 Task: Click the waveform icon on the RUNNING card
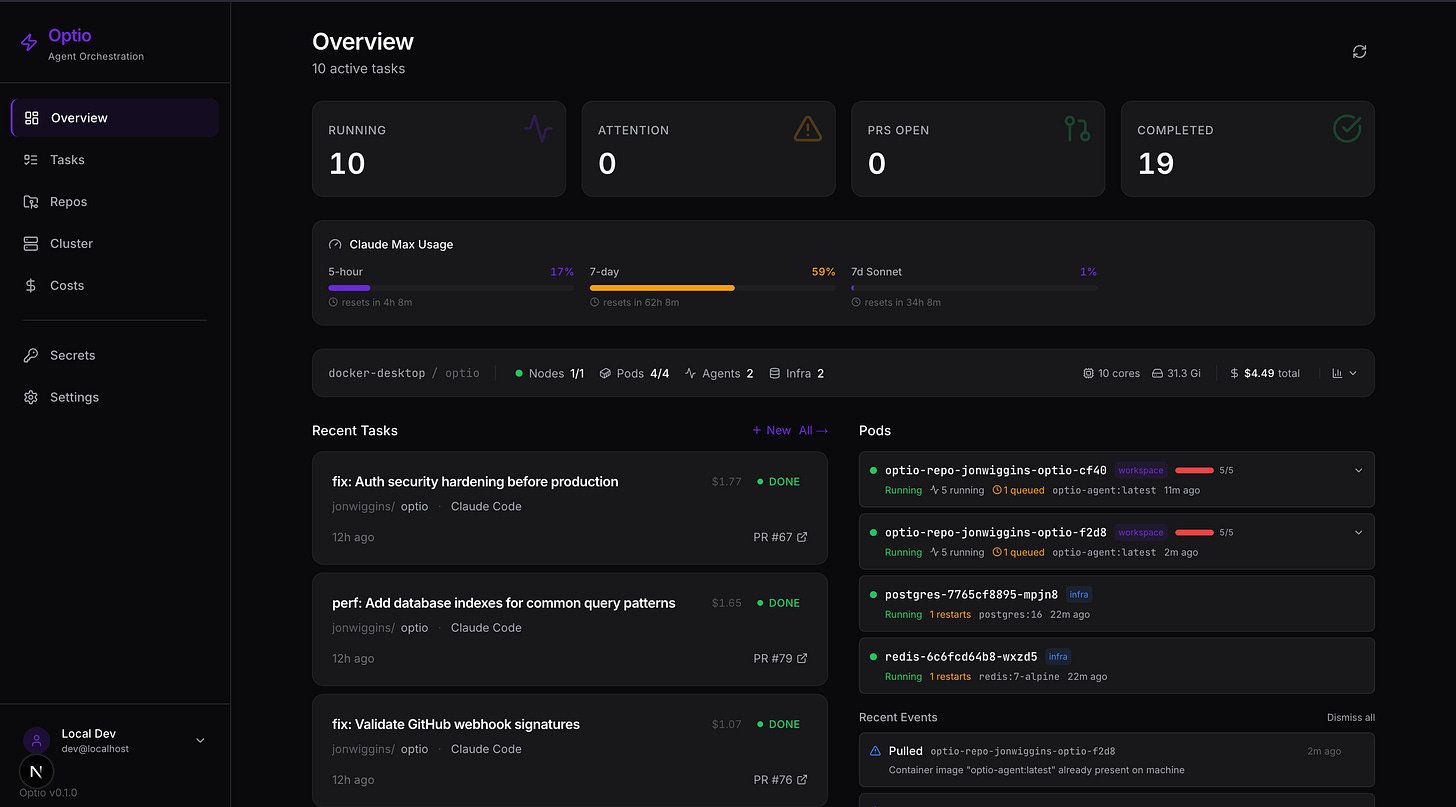coord(537,128)
